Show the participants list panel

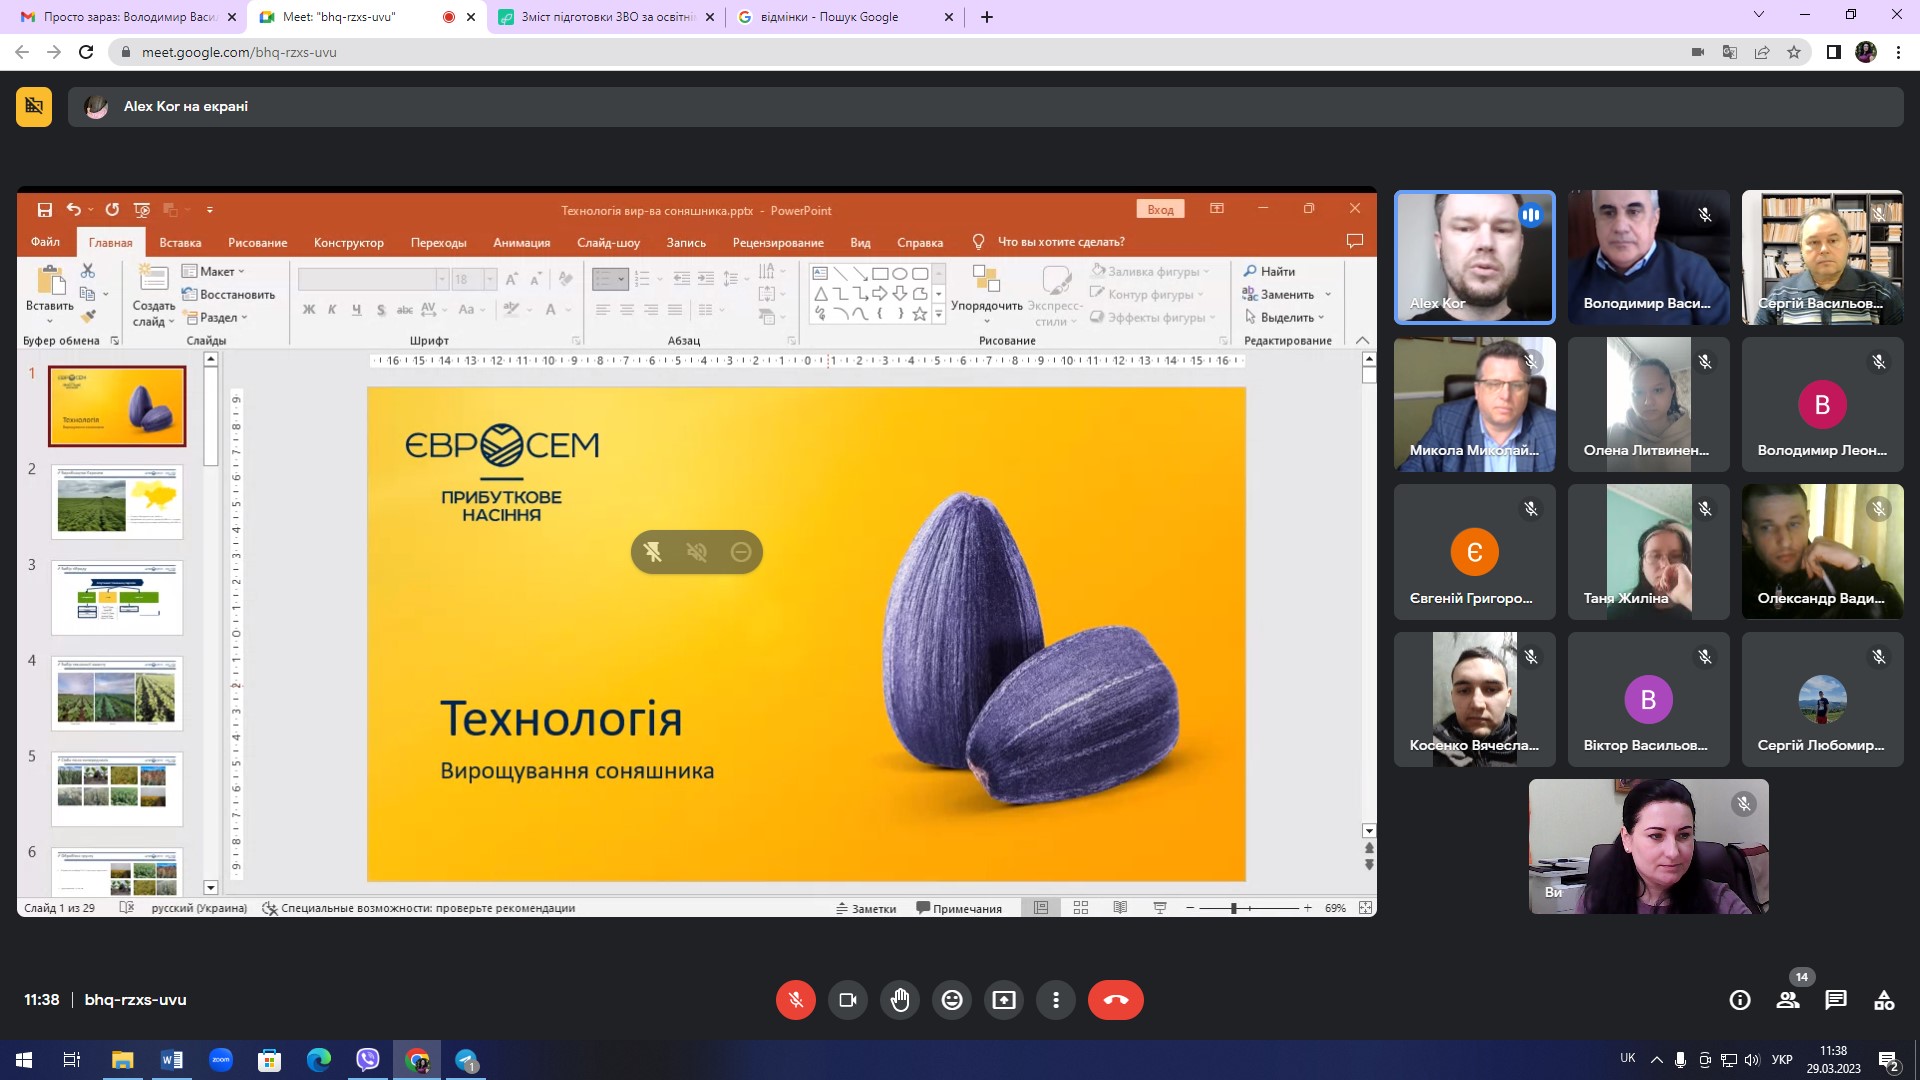pyautogui.click(x=1788, y=1000)
